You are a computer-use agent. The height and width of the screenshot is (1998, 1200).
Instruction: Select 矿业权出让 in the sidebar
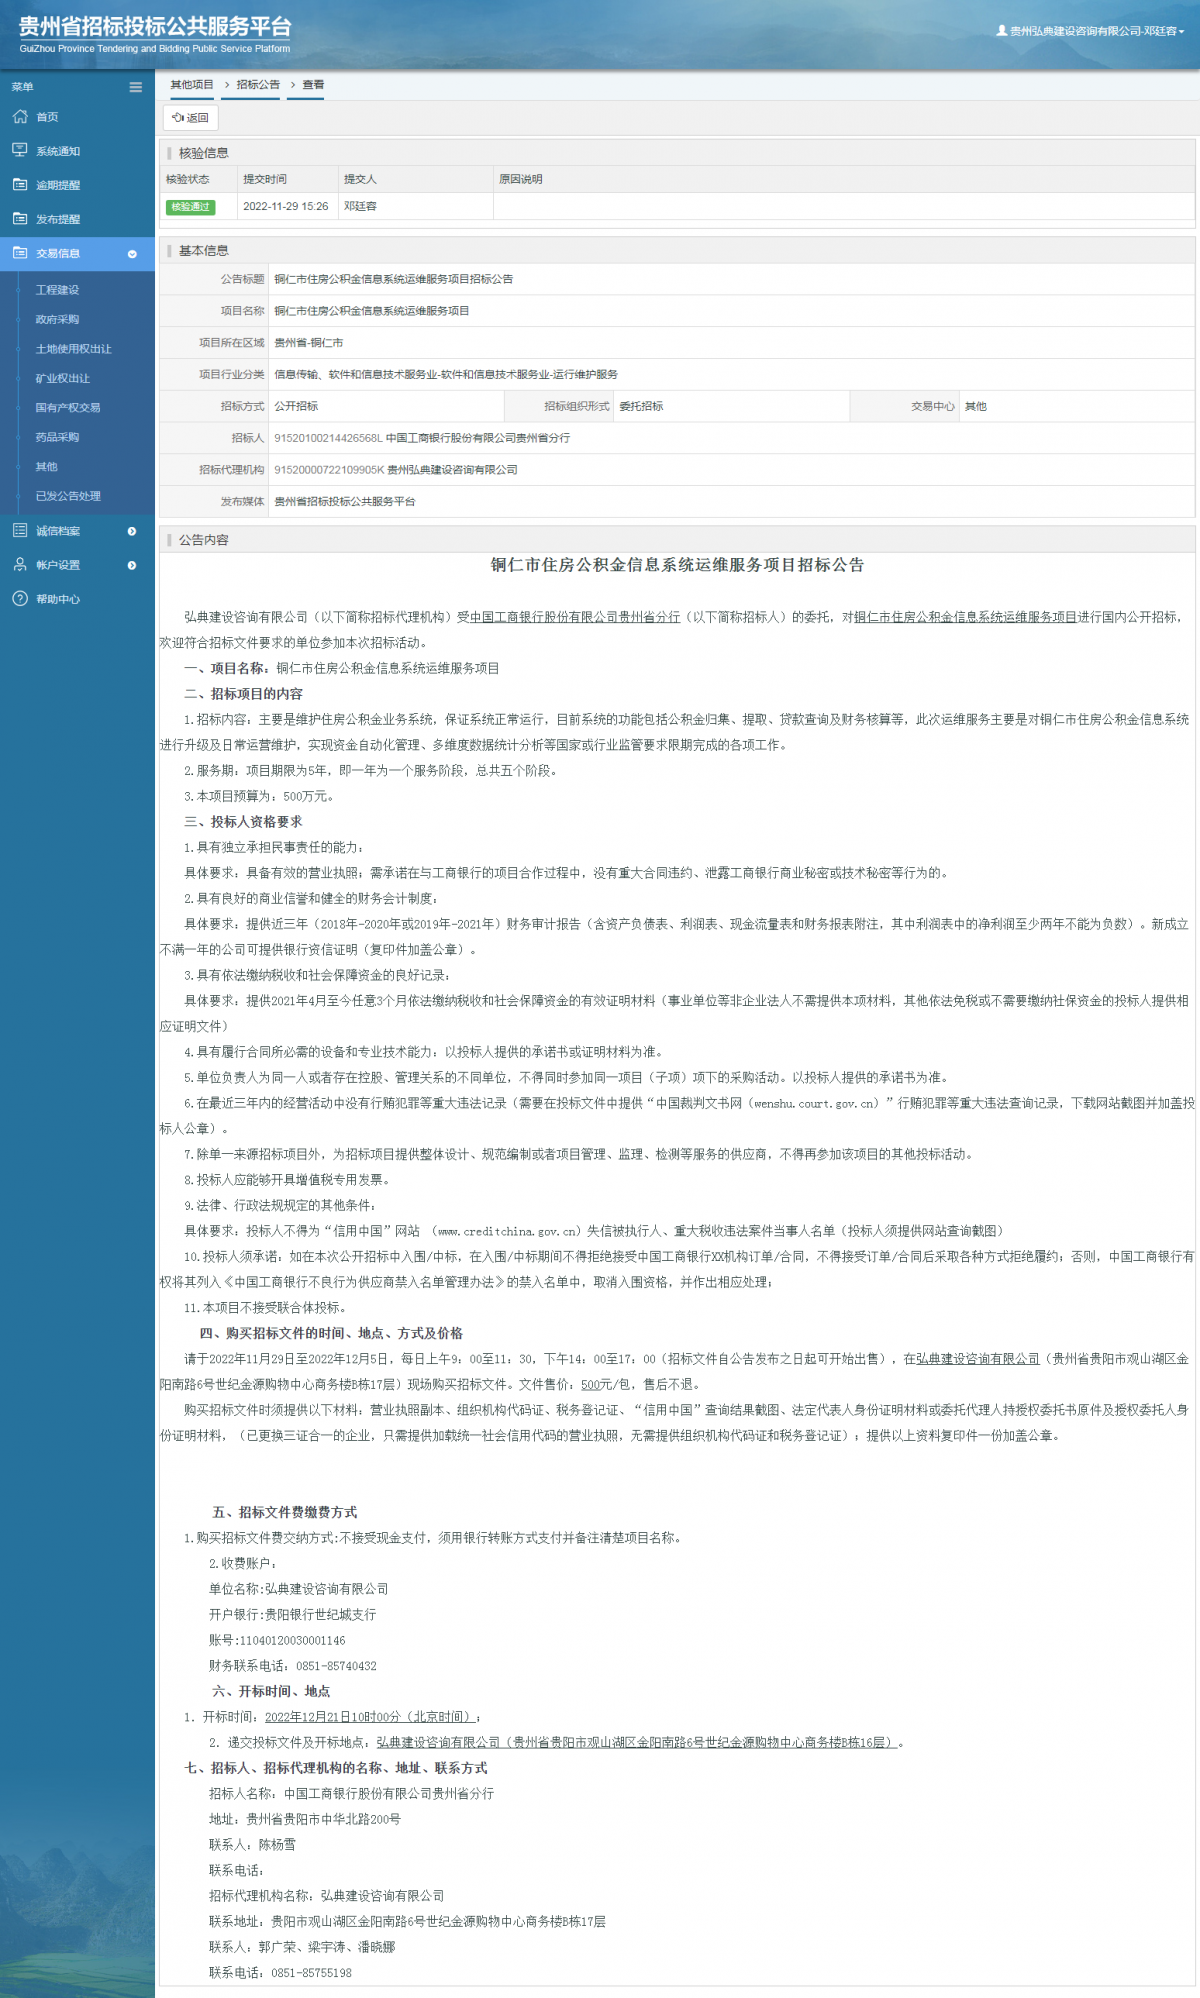pyautogui.click(x=62, y=379)
